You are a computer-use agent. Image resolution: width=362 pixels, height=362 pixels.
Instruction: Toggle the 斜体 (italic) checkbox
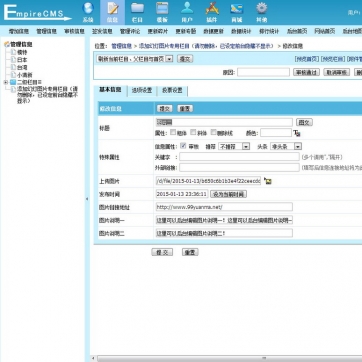pyautogui.click(x=193, y=132)
